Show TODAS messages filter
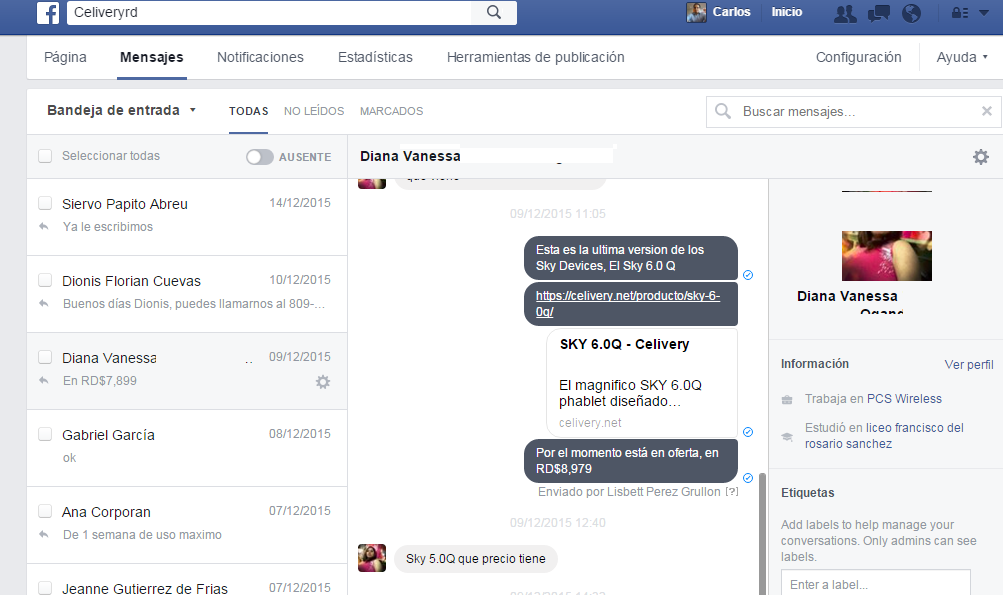The height and width of the screenshot is (595, 1003). tap(249, 111)
